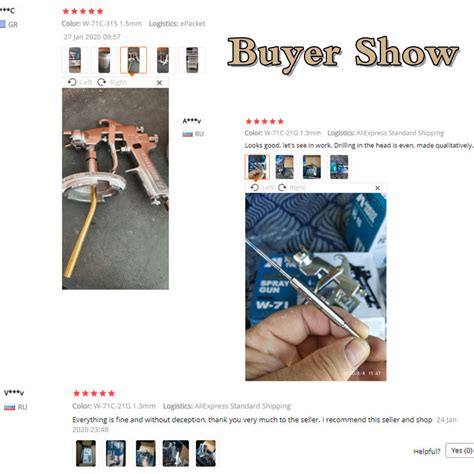Open last thumbnail in V***v review
This screenshot has height=474, width=474.
(206, 453)
